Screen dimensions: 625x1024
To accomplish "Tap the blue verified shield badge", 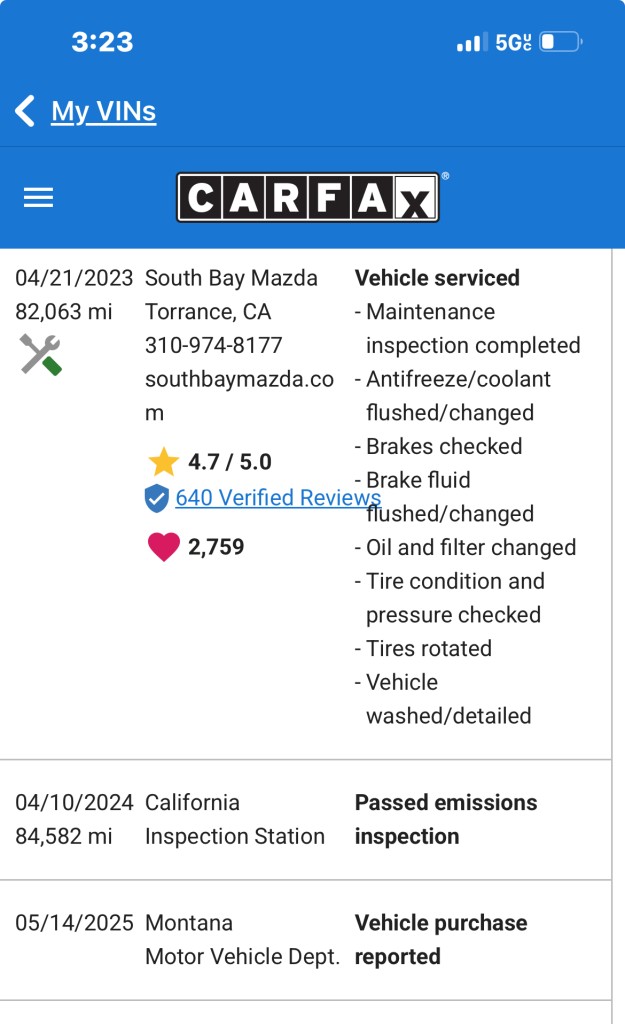I will coord(157,498).
